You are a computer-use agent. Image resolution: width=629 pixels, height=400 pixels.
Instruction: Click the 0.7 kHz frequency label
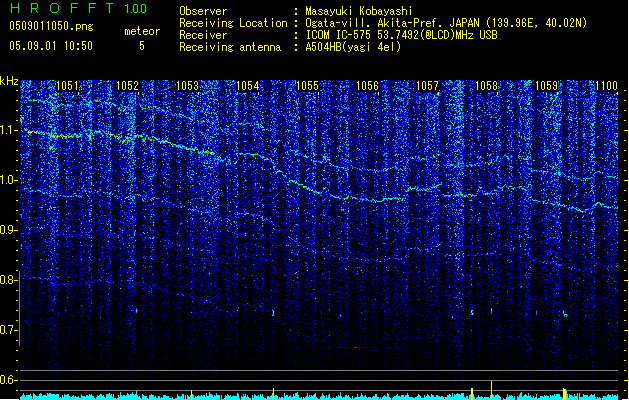tap(9, 330)
